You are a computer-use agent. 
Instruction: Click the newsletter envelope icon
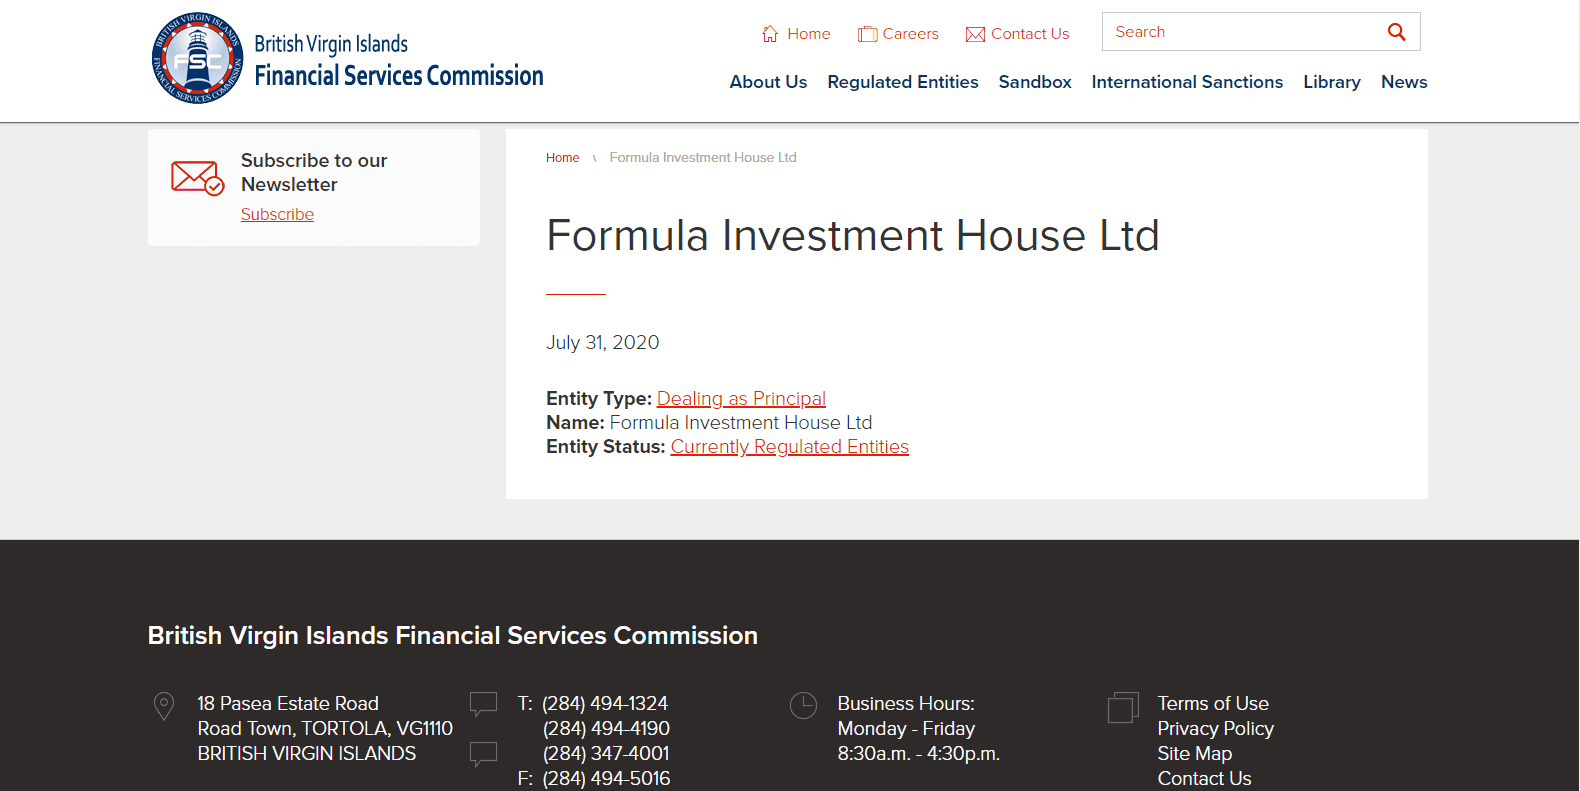[x=197, y=178]
